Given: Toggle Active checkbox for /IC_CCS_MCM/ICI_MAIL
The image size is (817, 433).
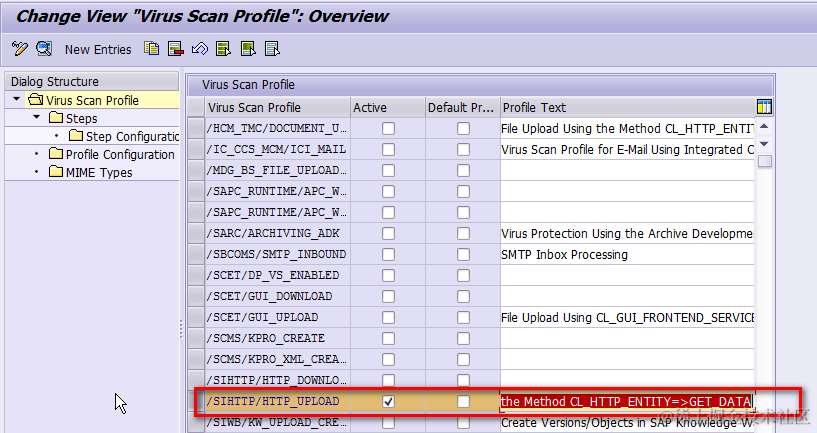Looking at the screenshot, I should tap(388, 150).
